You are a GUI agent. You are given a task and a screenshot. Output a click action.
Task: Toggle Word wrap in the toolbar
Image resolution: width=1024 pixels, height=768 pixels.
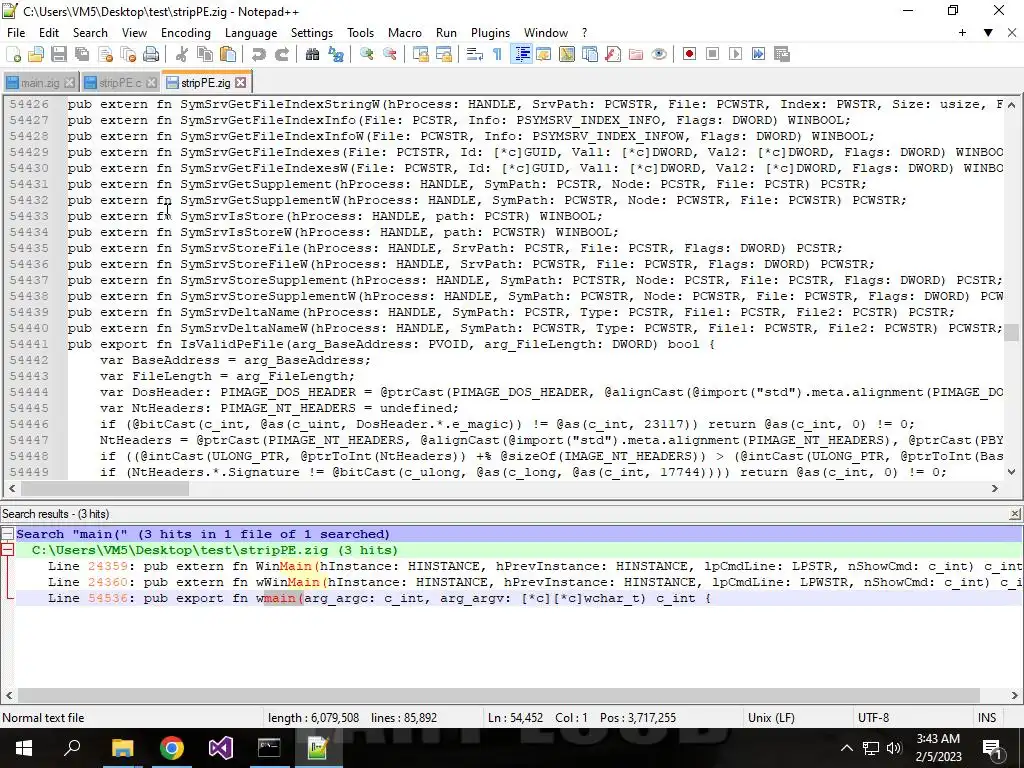tap(475, 54)
